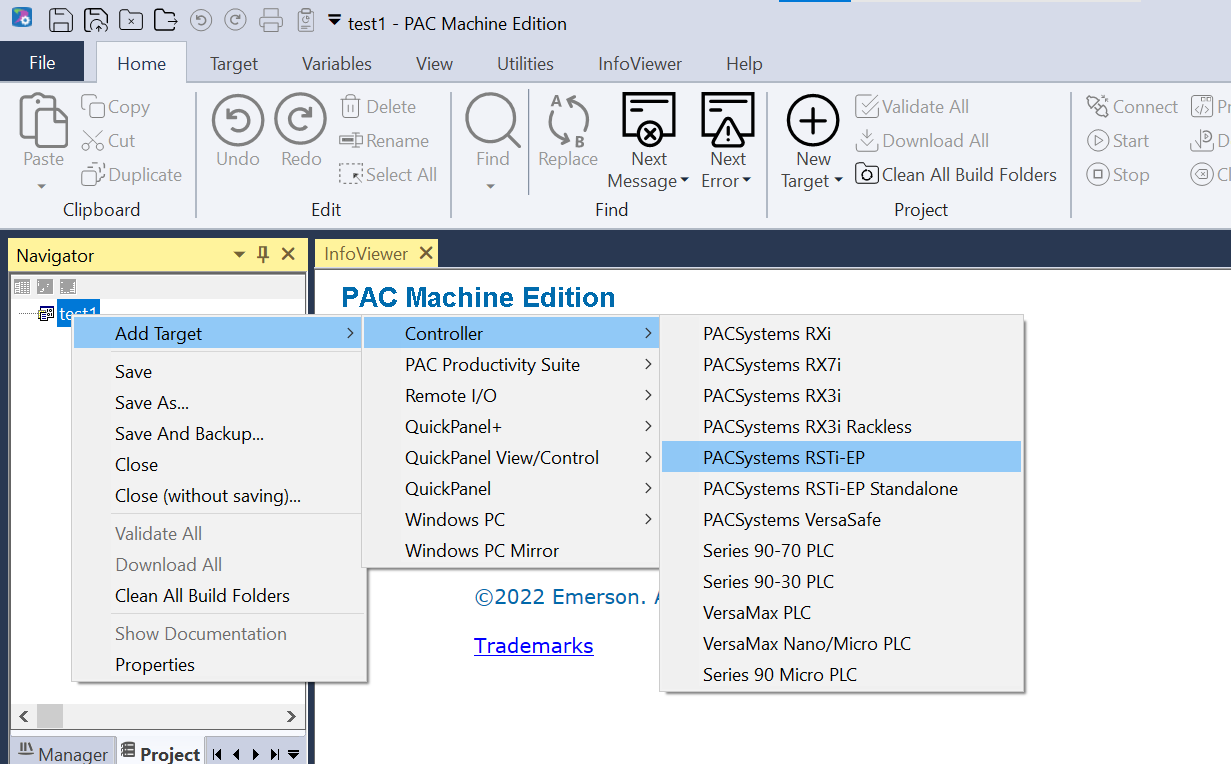Click Copy in the Clipboard group
Screen dimensions: 1231x764
pyautogui.click(x=116, y=107)
